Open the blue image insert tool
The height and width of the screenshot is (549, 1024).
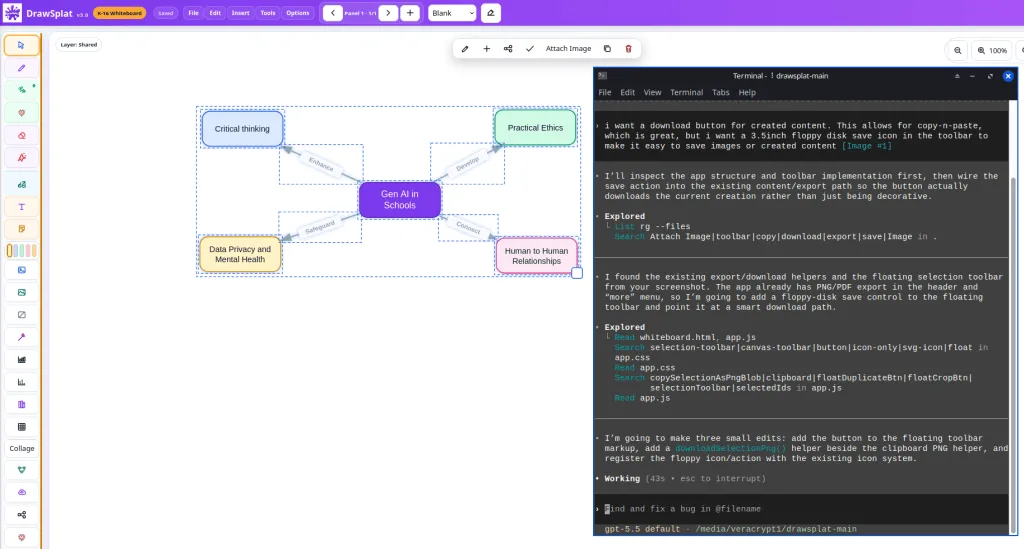click(x=22, y=270)
